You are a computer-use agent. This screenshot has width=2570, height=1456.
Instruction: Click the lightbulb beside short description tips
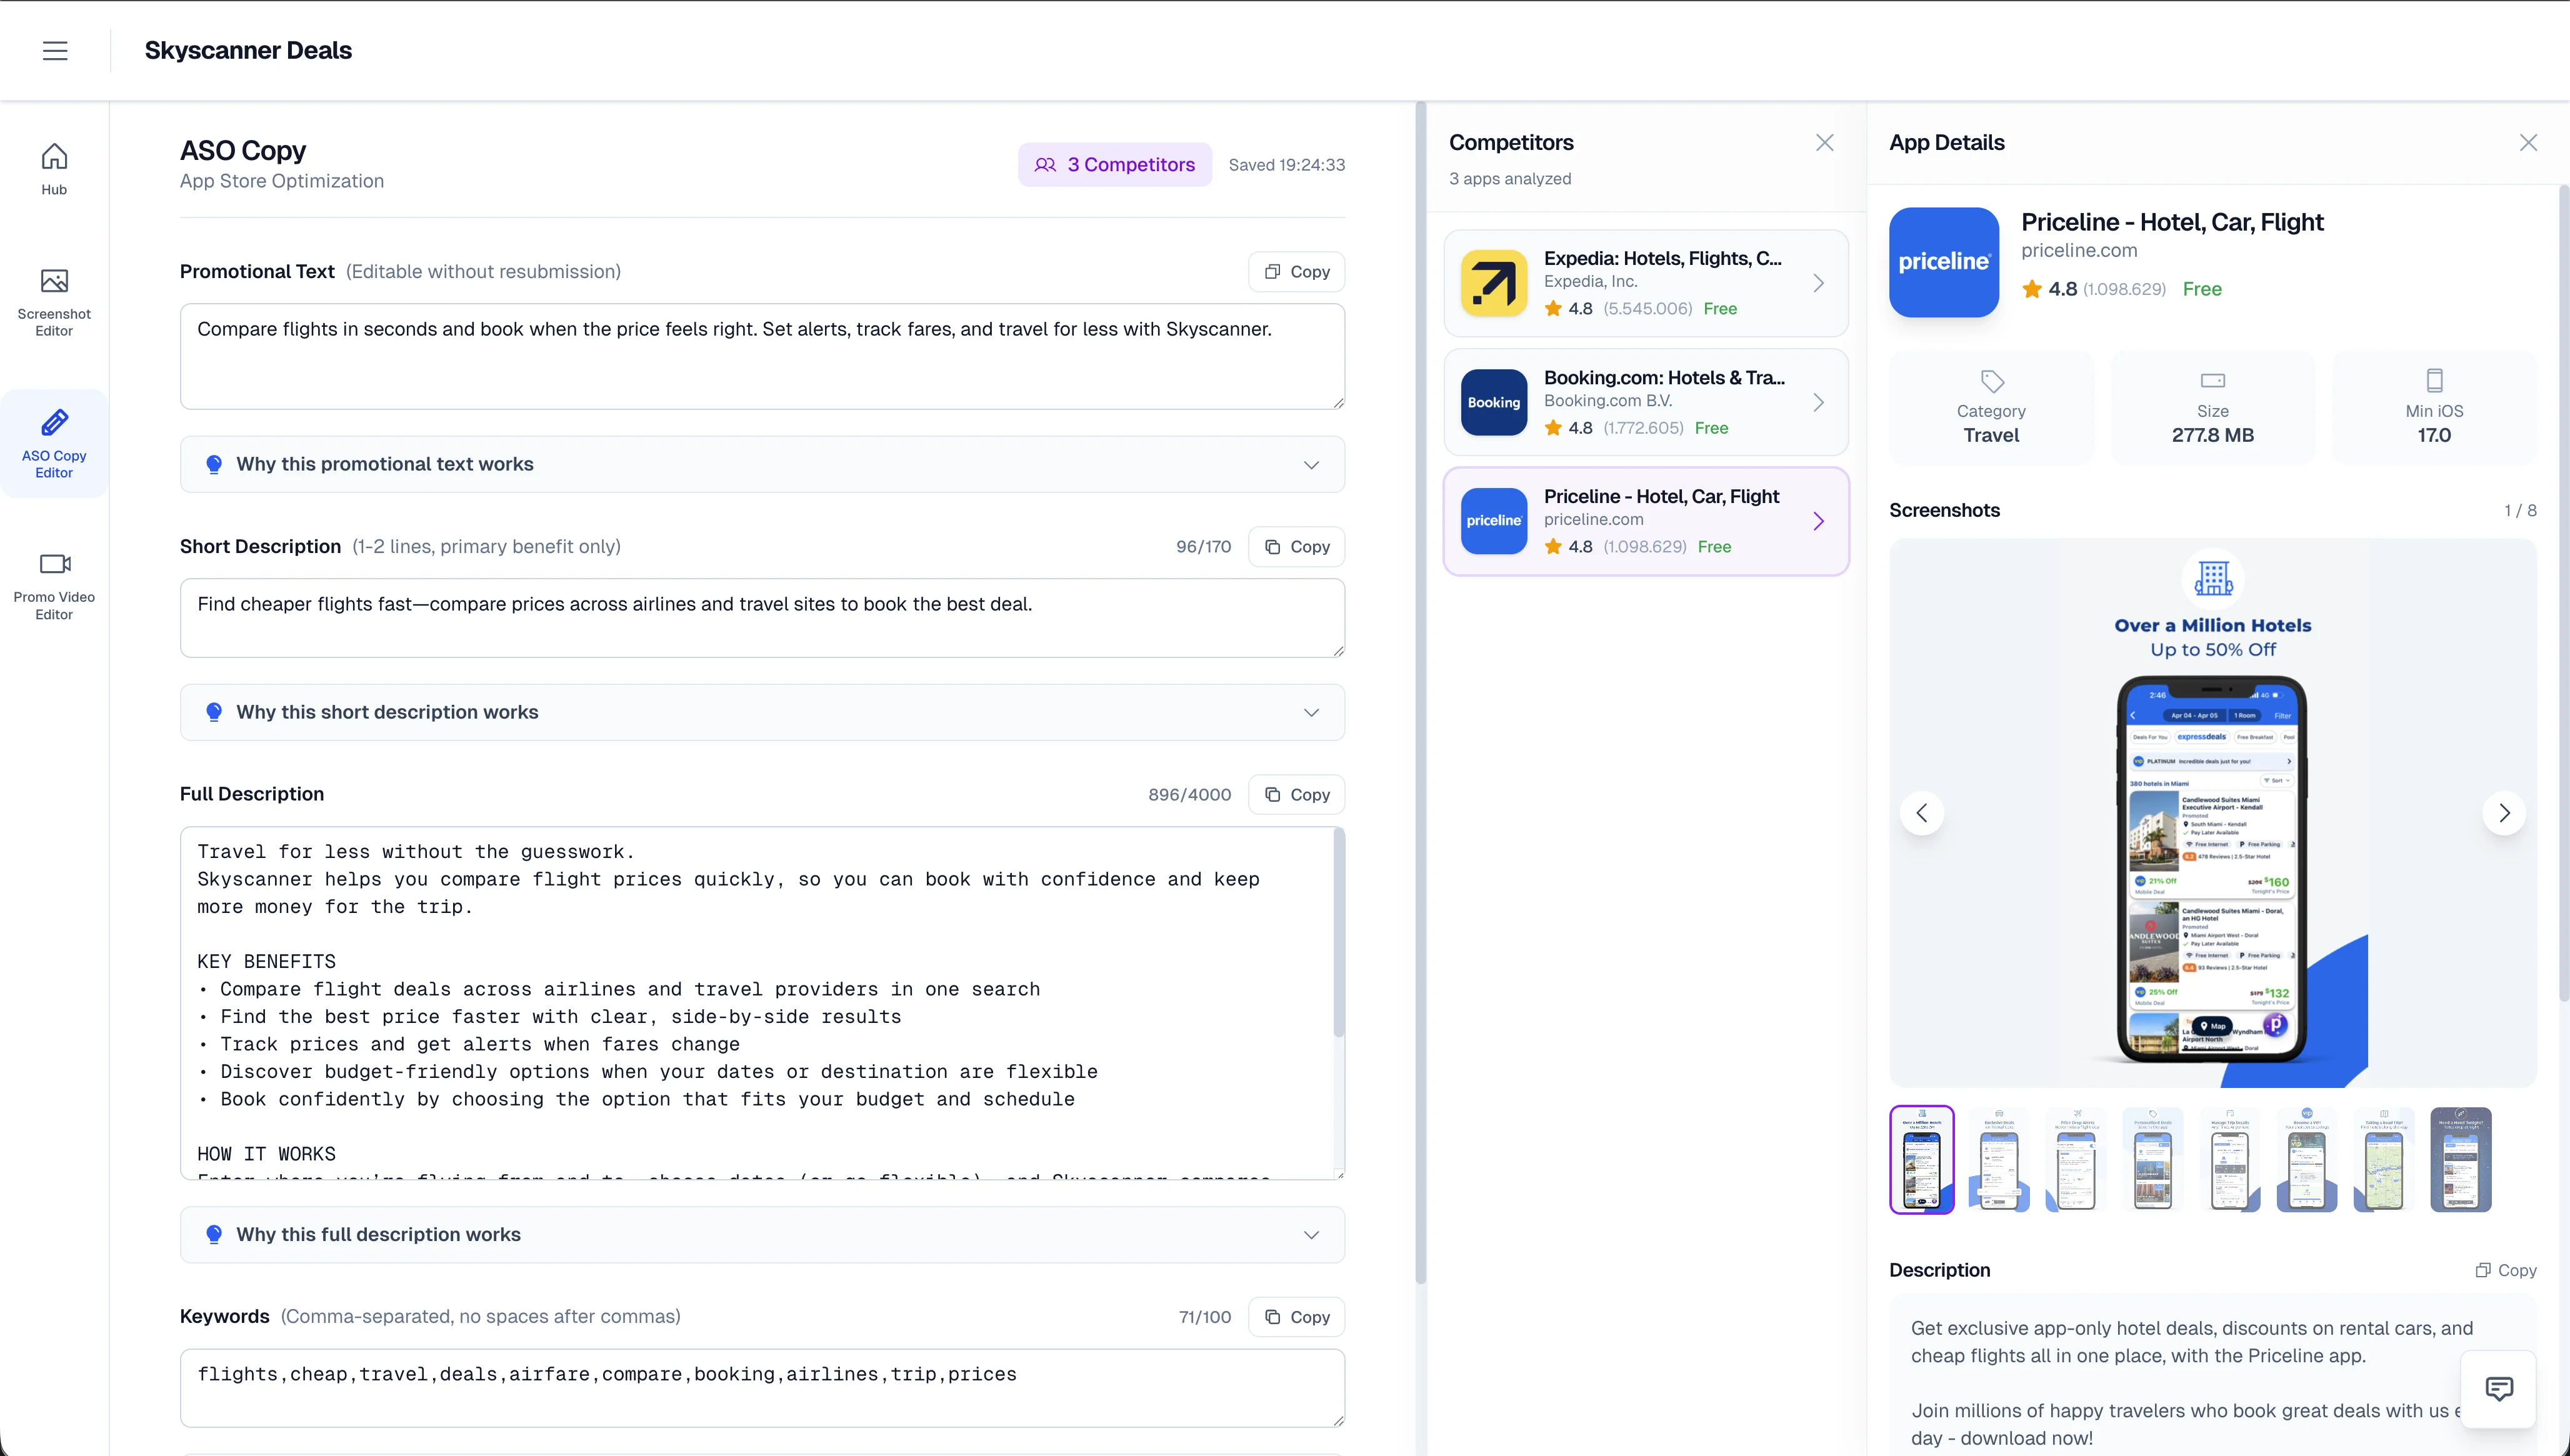coord(214,712)
